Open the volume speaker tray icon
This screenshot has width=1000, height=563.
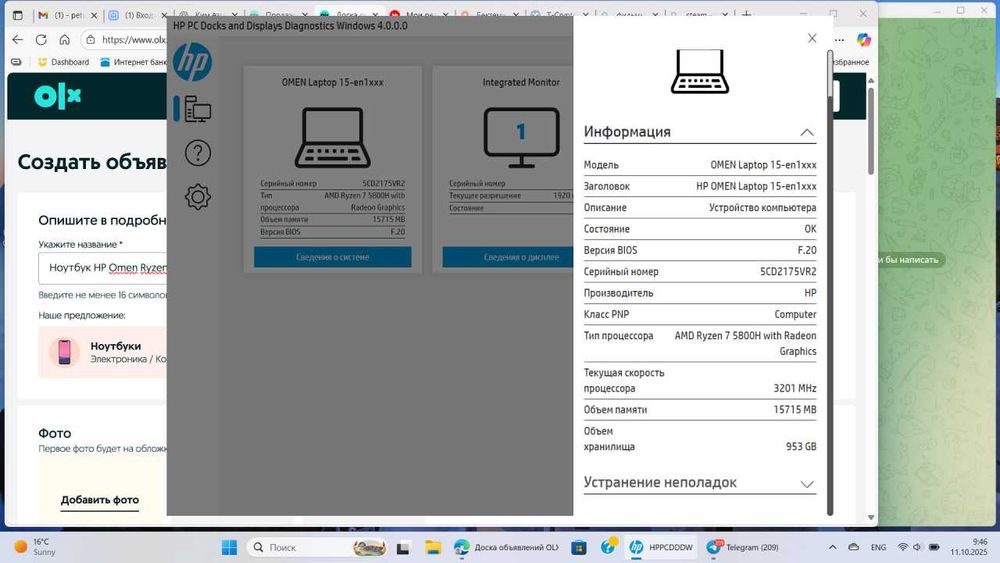[917, 547]
